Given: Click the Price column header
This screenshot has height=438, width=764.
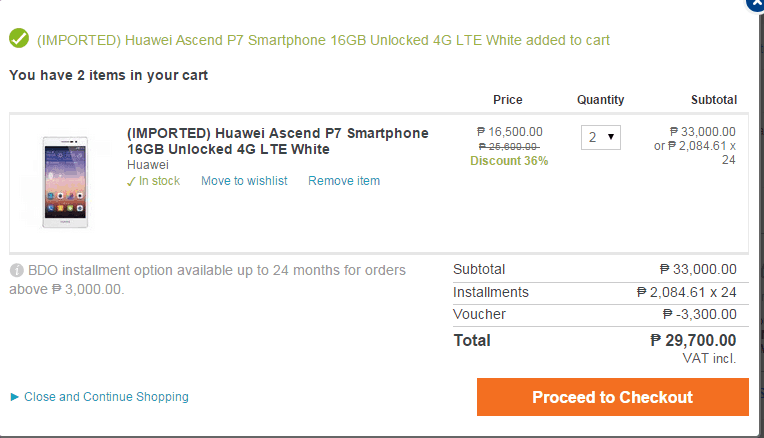Looking at the screenshot, I should point(508,100).
